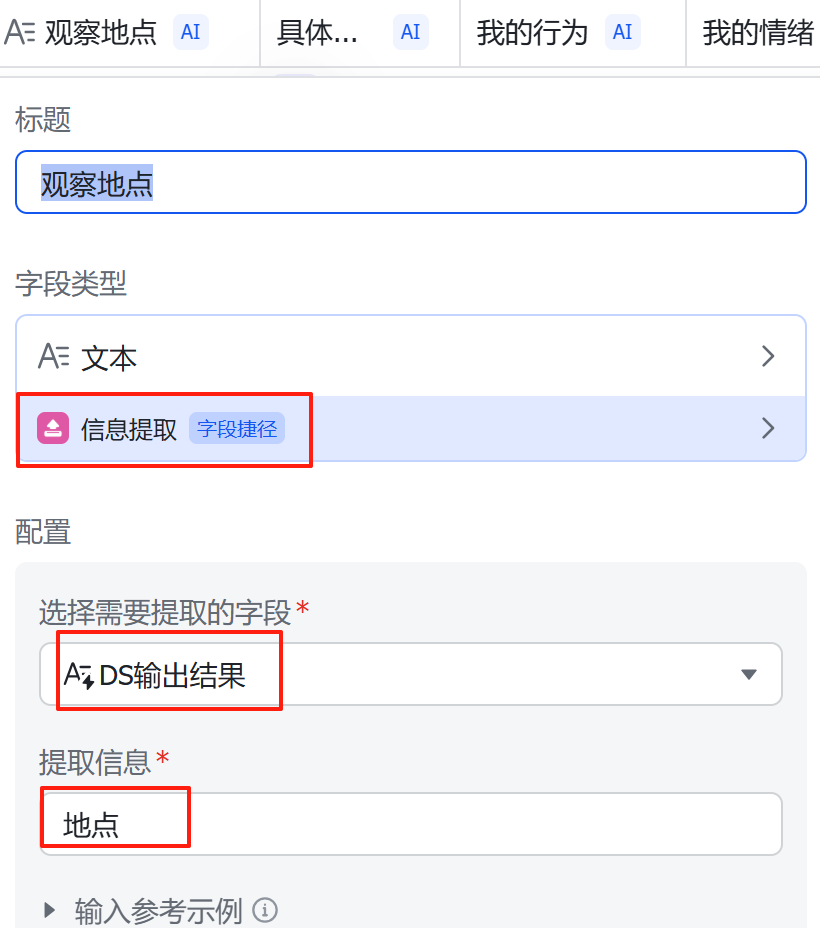820x928 pixels.
Task: Open the DS输出结果 dropdown arrow
Action: [748, 675]
